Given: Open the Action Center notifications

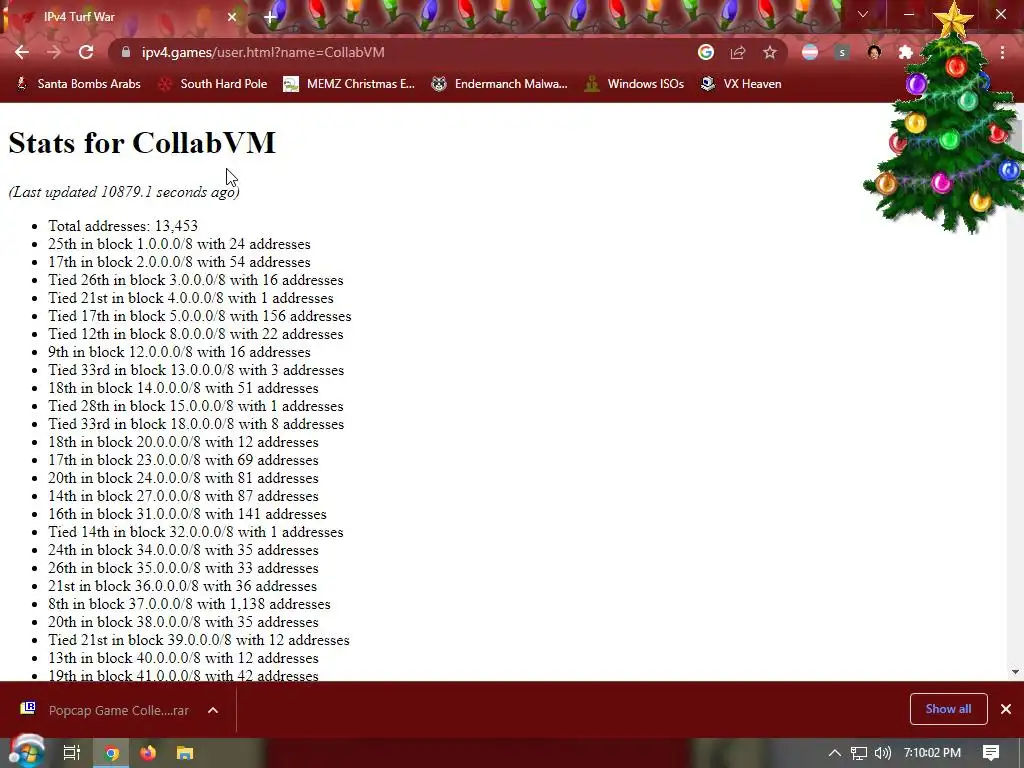Looking at the screenshot, I should [x=991, y=753].
